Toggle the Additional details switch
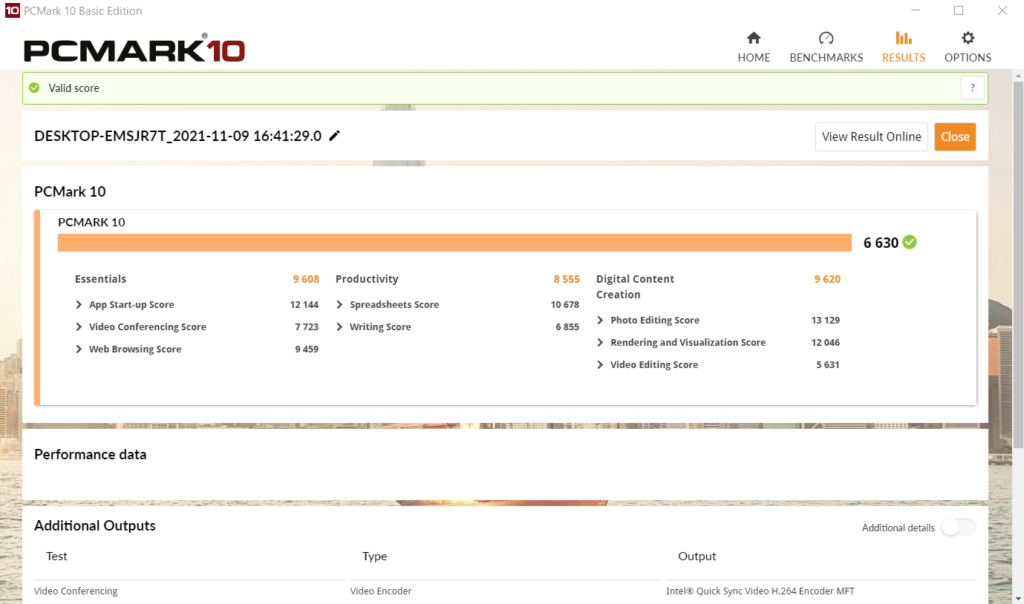1024x604 pixels. [x=958, y=527]
